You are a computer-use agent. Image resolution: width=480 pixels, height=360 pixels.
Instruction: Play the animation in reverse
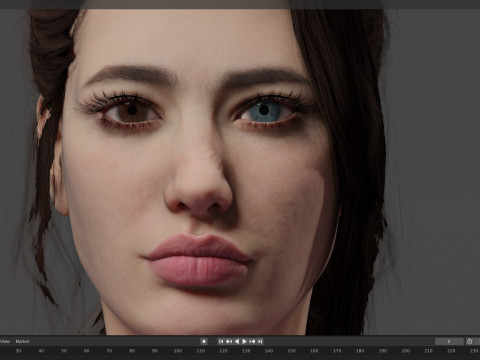237,341
